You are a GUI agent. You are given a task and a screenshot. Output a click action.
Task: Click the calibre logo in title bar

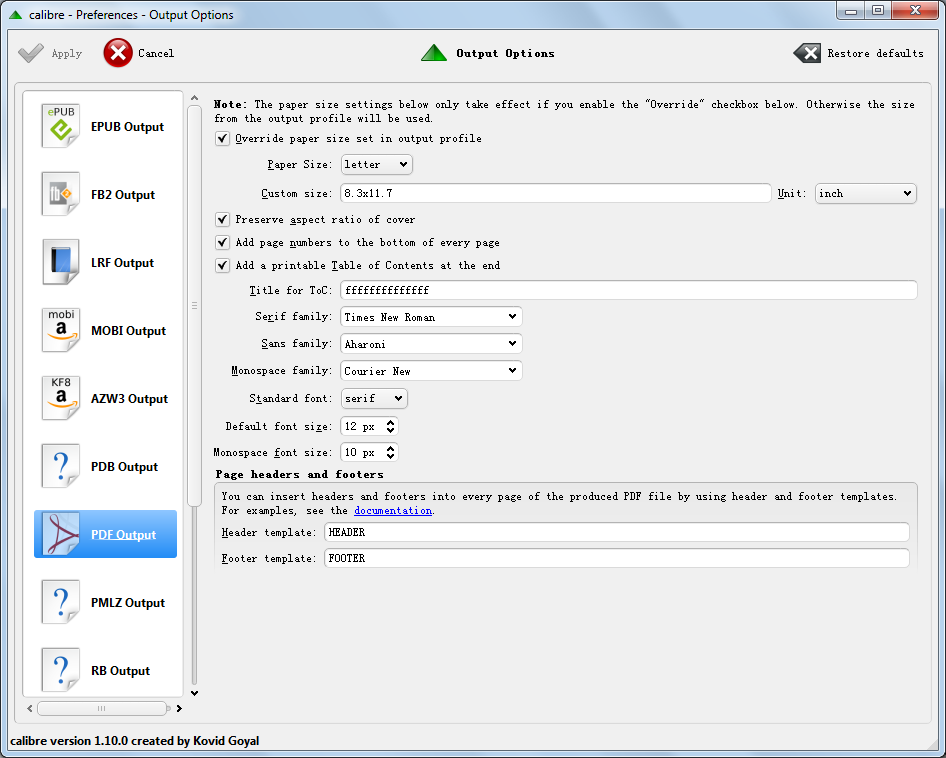click(x=16, y=14)
